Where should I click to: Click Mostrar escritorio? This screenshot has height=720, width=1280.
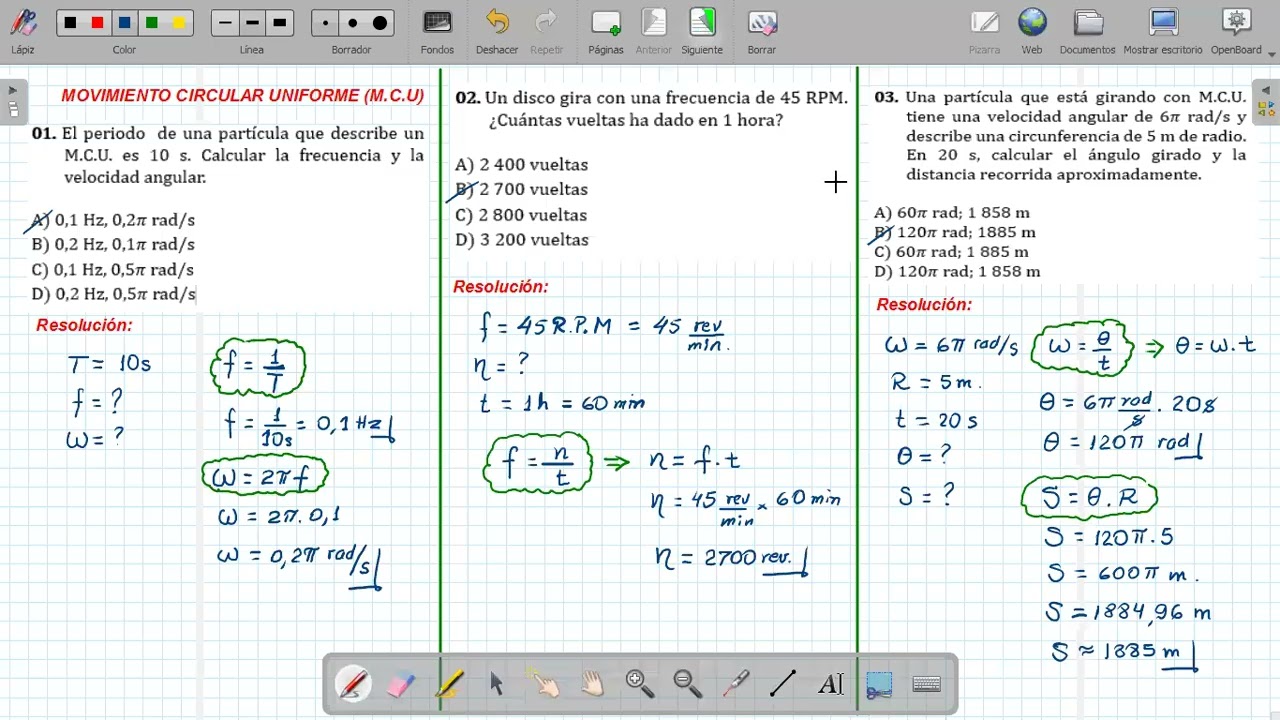tap(1163, 30)
